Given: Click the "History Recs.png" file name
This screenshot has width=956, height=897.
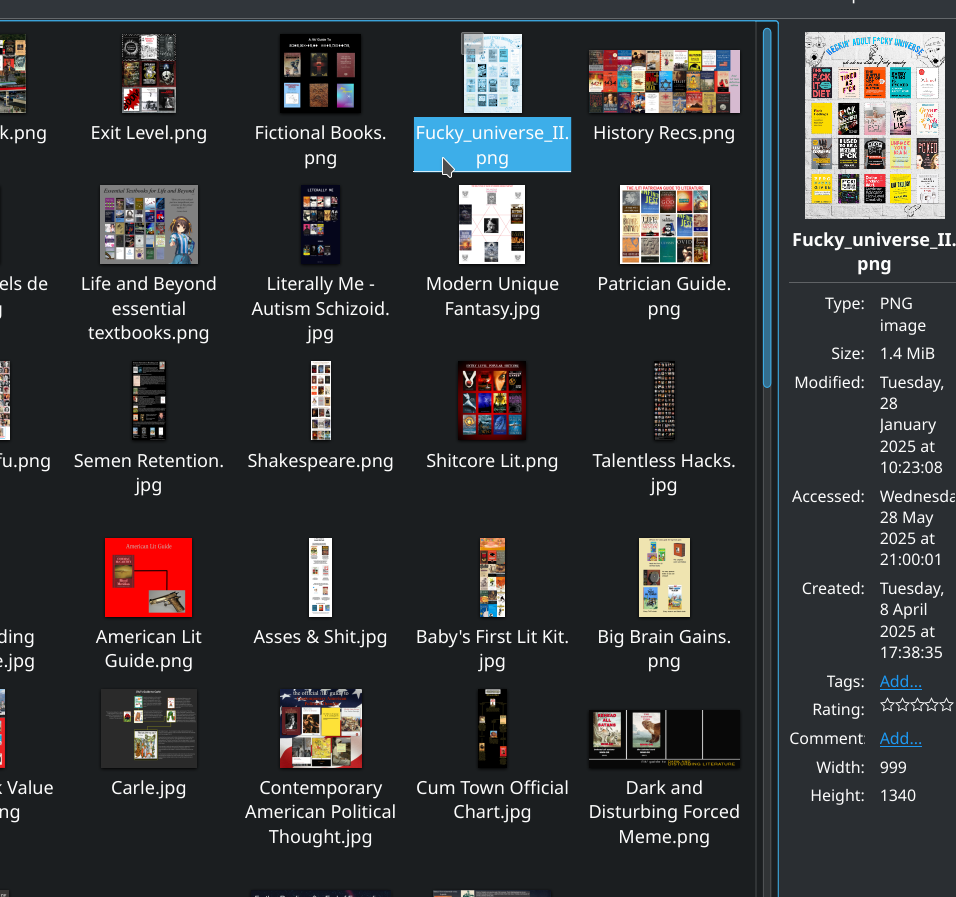Looking at the screenshot, I should coord(664,133).
